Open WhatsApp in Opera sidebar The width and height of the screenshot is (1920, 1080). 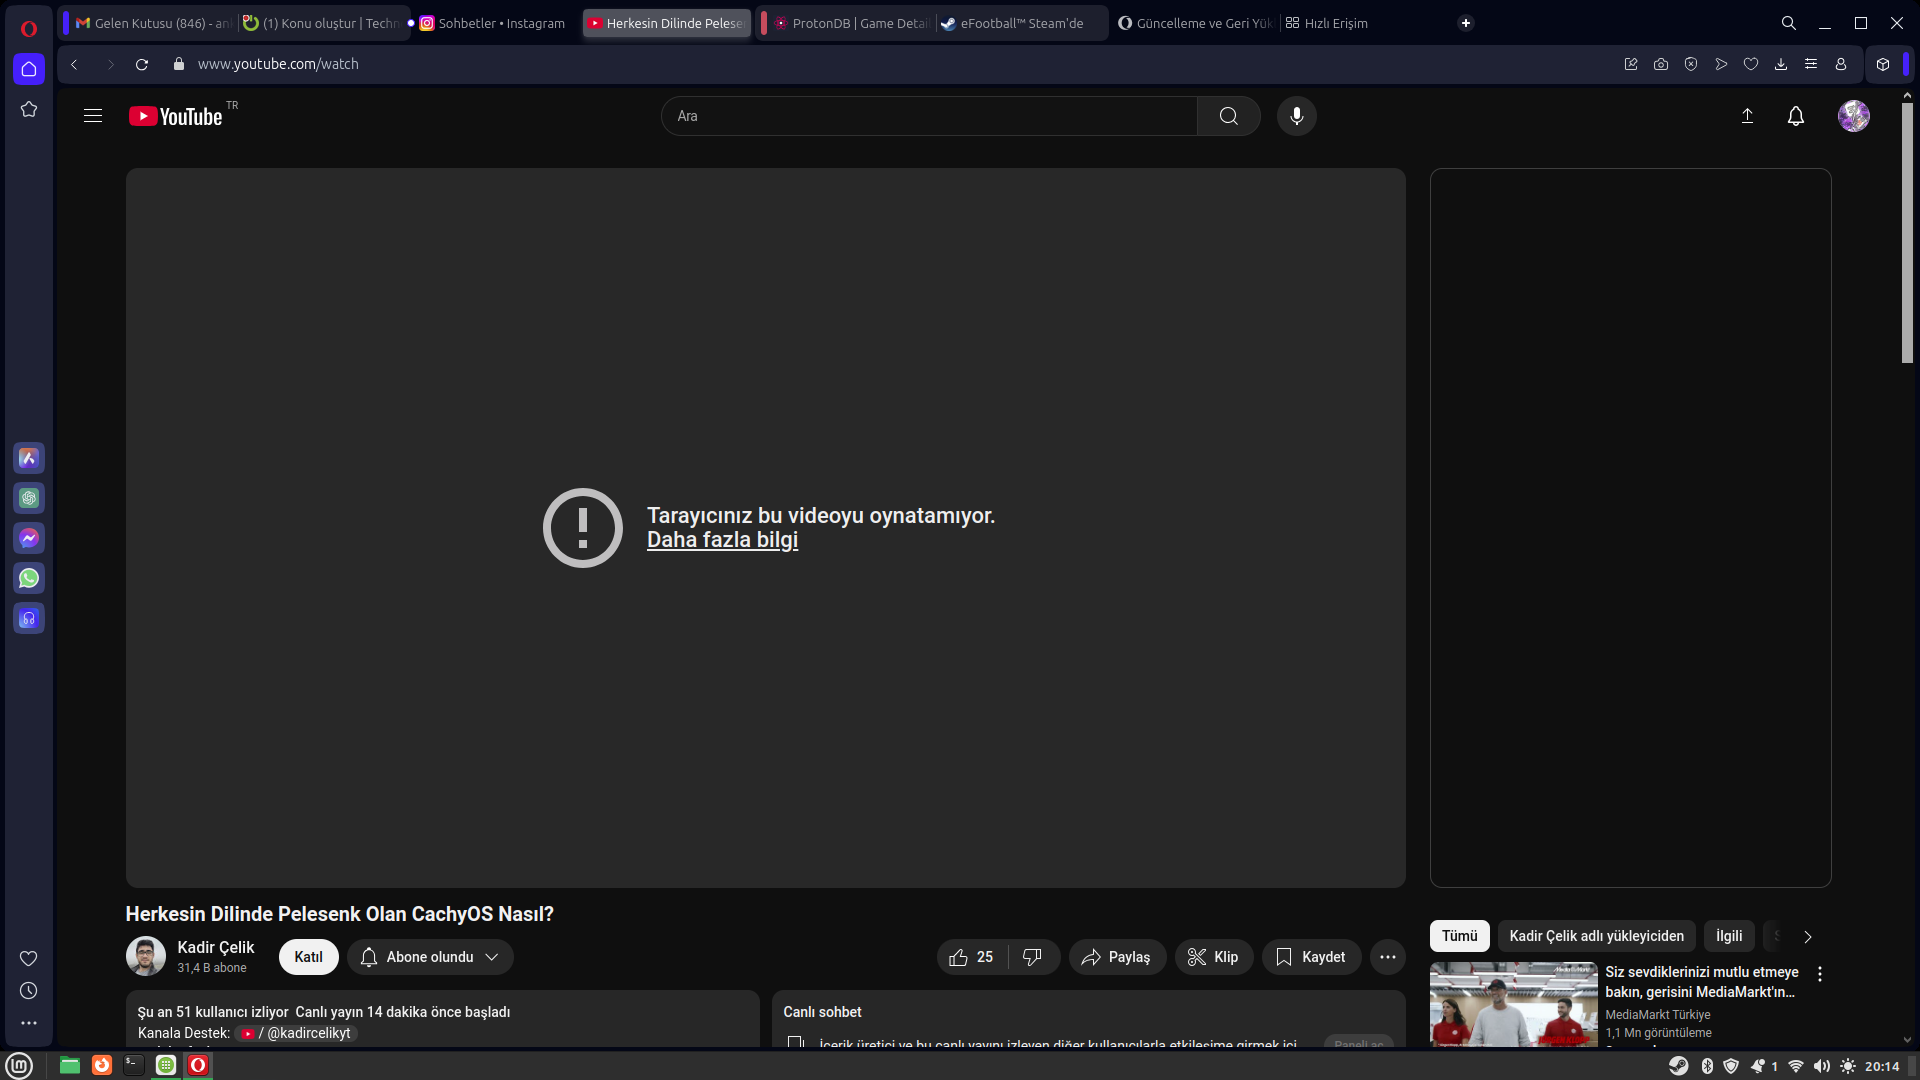[29, 578]
